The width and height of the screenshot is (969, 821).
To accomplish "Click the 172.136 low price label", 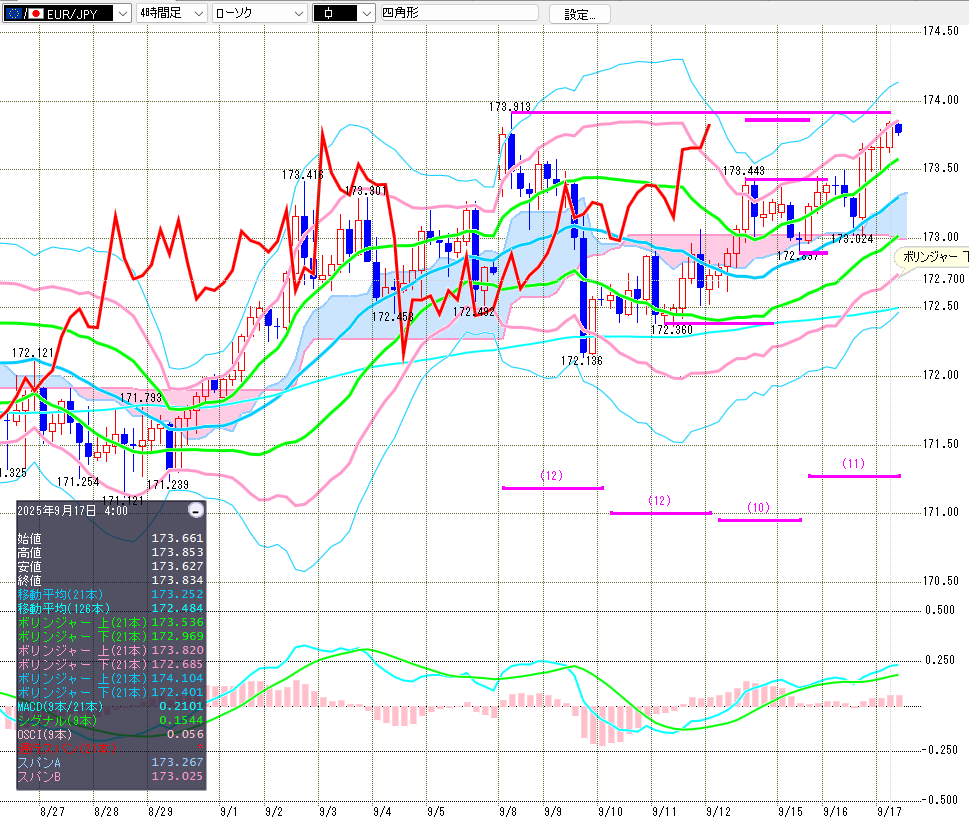I will click(x=581, y=360).
